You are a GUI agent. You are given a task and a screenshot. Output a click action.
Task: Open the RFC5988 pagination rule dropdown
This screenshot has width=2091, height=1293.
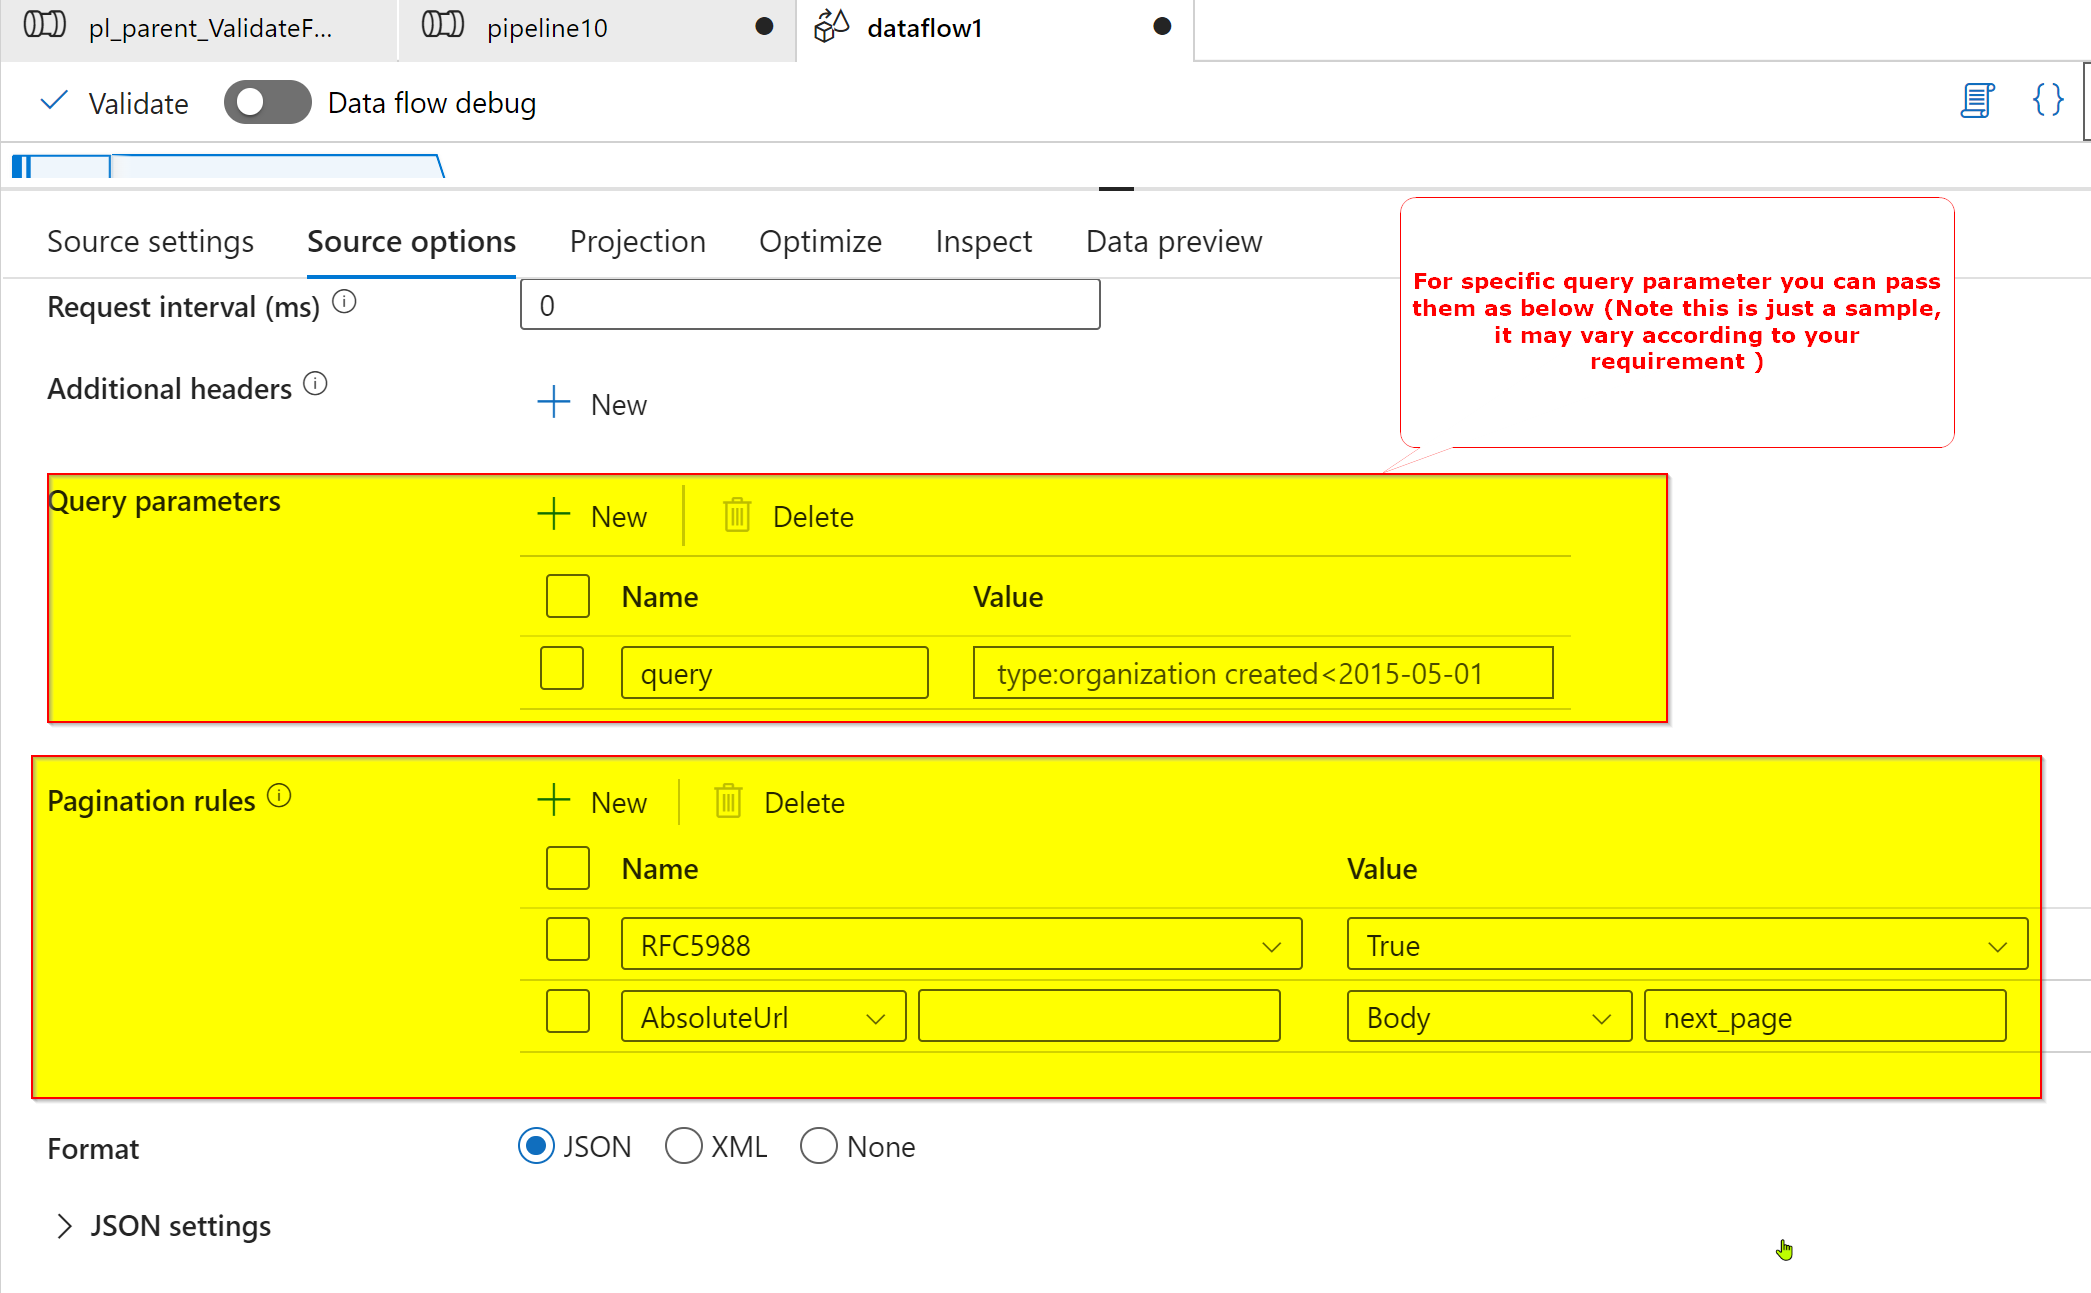tap(1272, 944)
